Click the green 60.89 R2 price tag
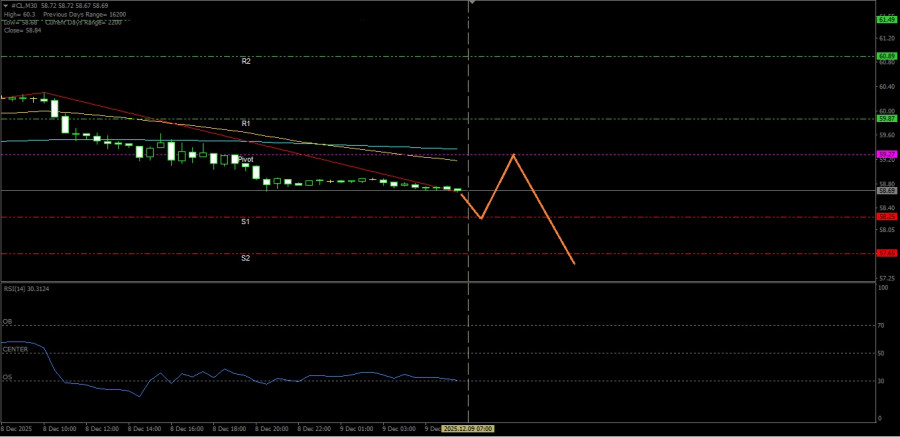The image size is (900, 437). (x=886, y=56)
